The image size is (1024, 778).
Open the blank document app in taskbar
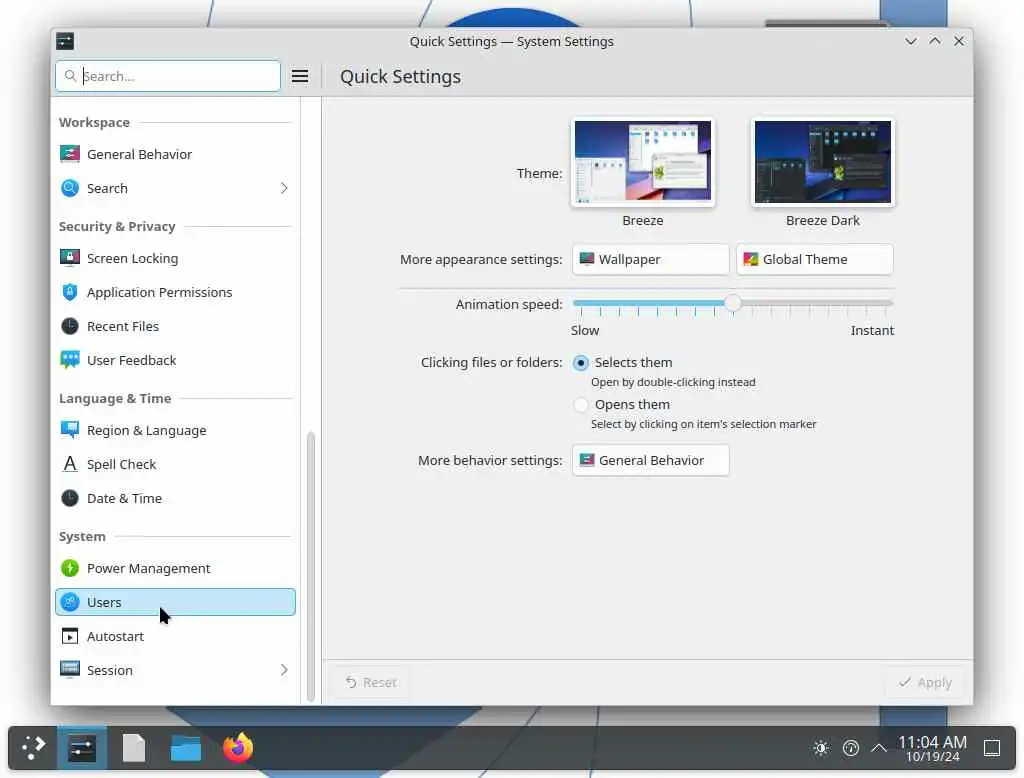(x=134, y=748)
